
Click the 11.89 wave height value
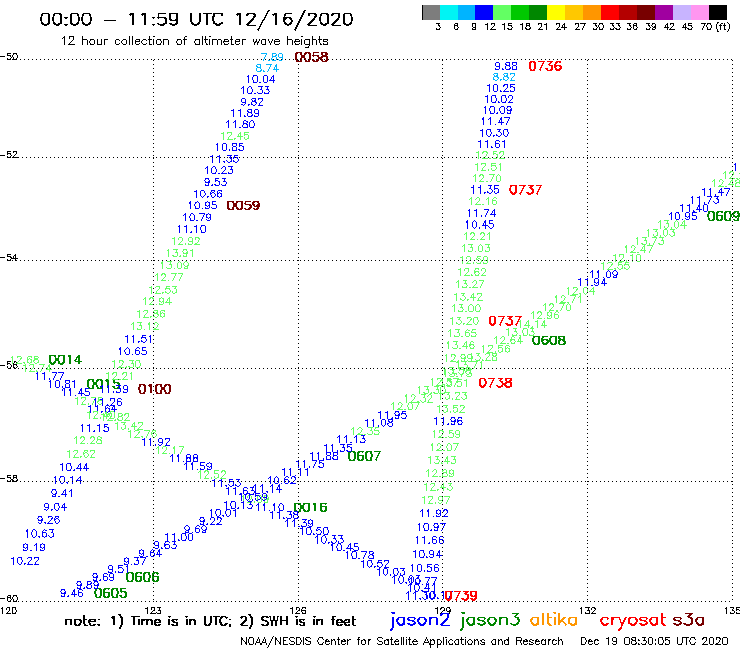pos(245,113)
